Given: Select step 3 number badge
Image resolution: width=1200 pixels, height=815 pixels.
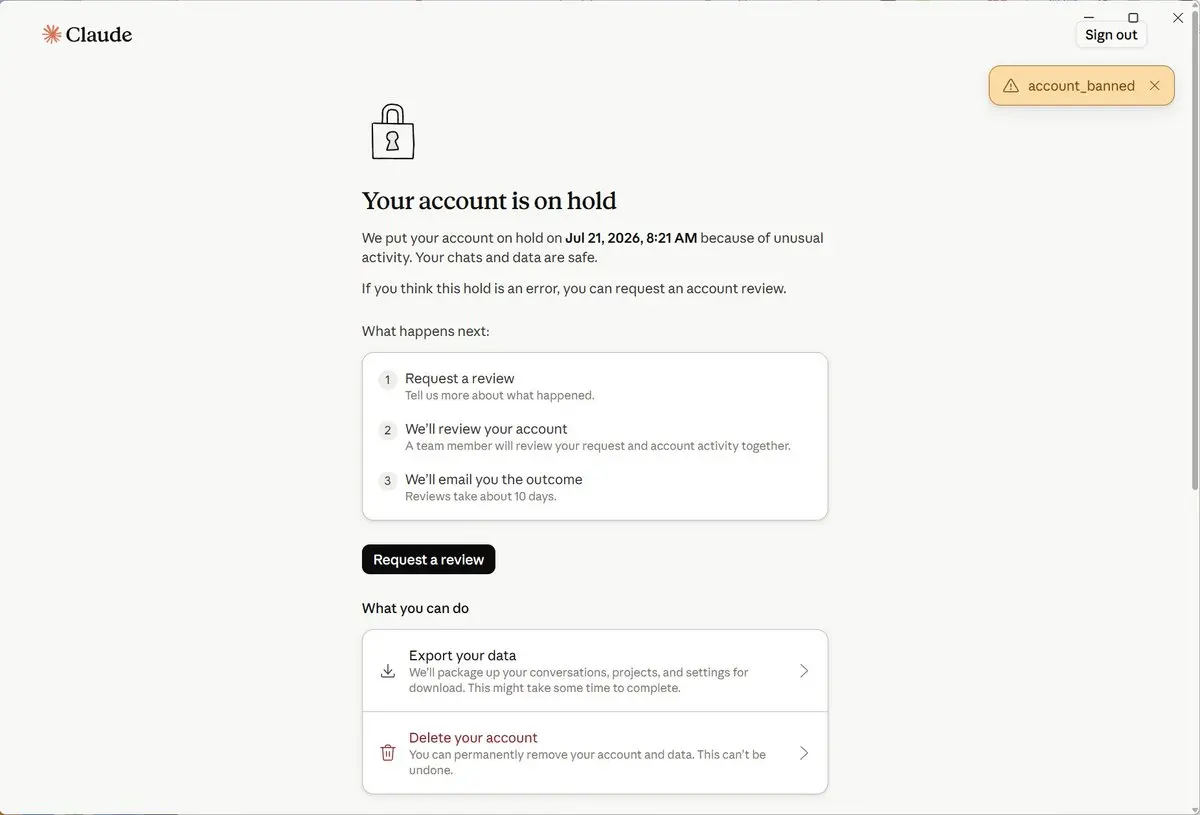Looking at the screenshot, I should click(x=388, y=481).
